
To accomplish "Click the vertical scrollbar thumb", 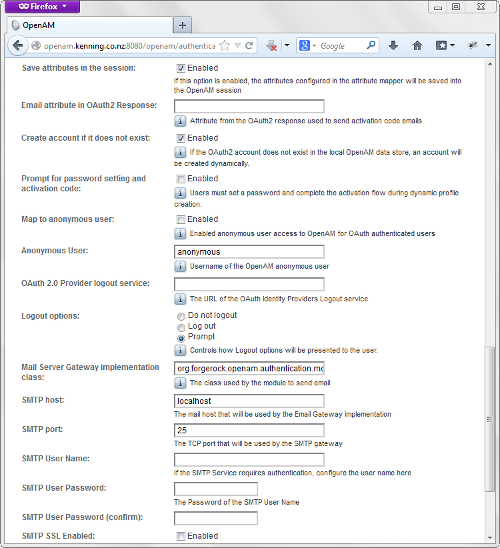I will click(x=490, y=419).
